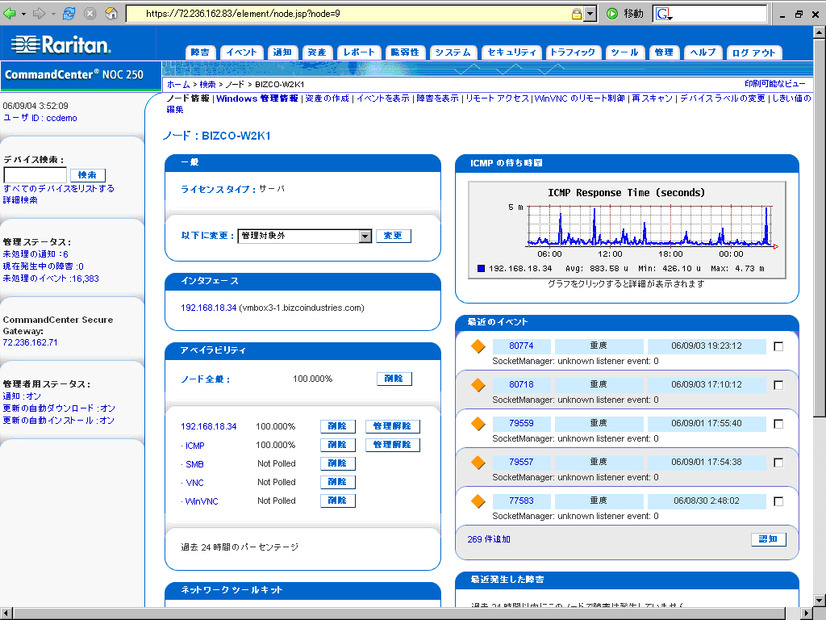Click the blue 192.168.18.34 legend swatch

click(481, 269)
